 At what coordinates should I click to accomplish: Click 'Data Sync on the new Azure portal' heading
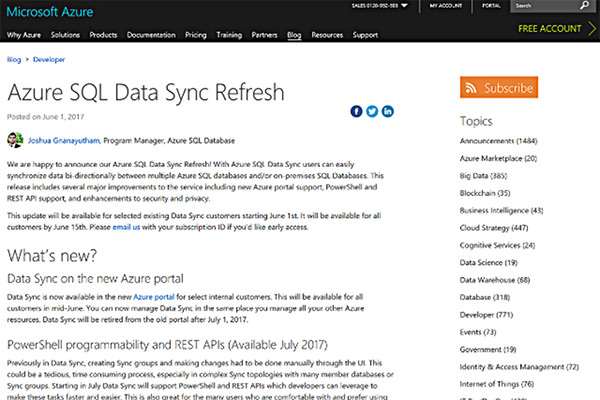point(95,279)
